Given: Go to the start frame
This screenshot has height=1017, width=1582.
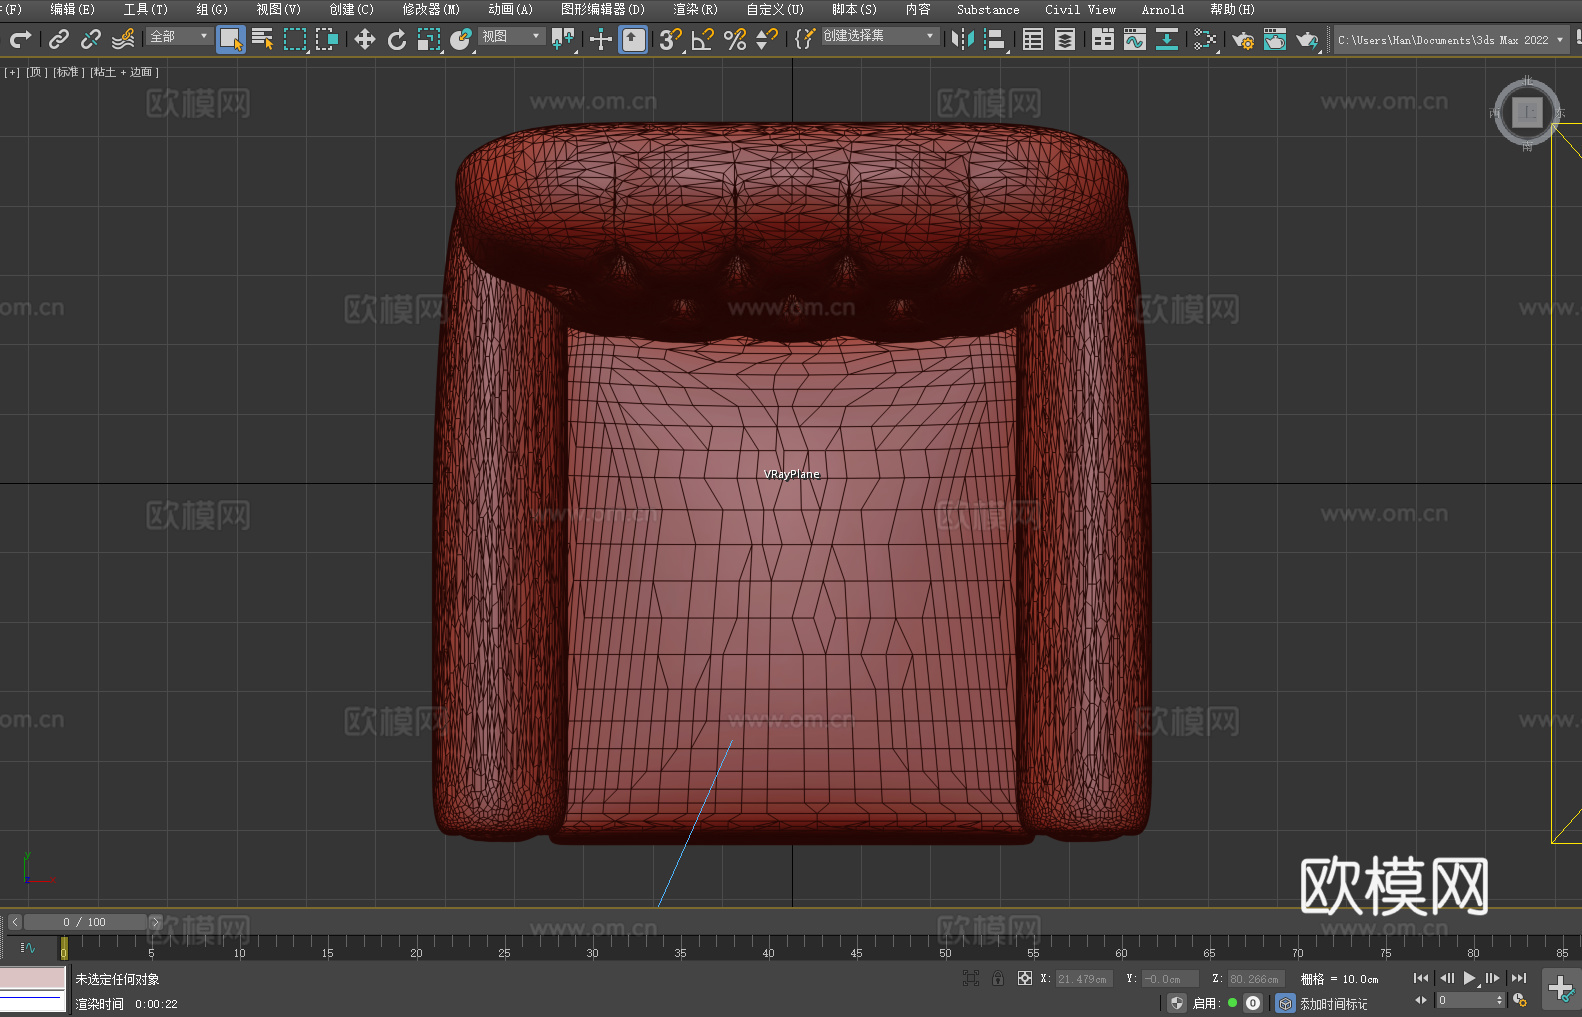Looking at the screenshot, I should [1421, 978].
